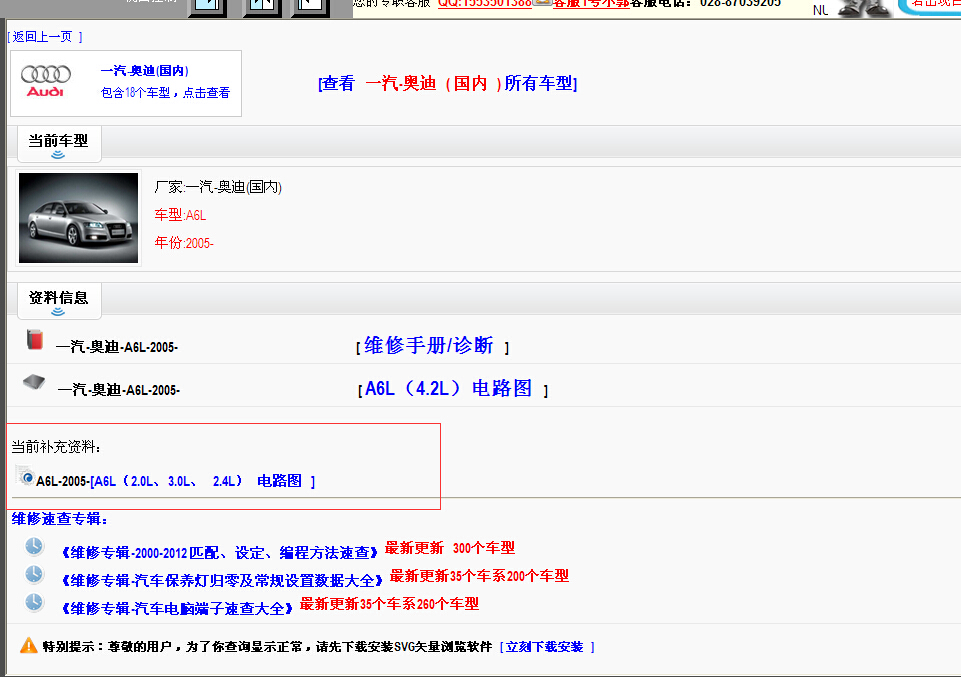Screen dimensions: 961x677
Task: Open the 一汽-奥迪(国内) brand link
Action: pos(145,70)
